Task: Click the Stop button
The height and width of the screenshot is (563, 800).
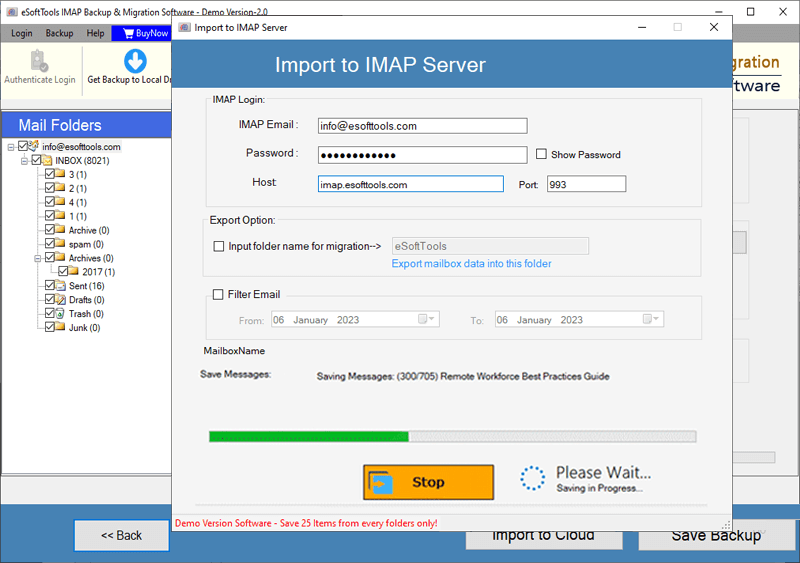Action: point(429,482)
